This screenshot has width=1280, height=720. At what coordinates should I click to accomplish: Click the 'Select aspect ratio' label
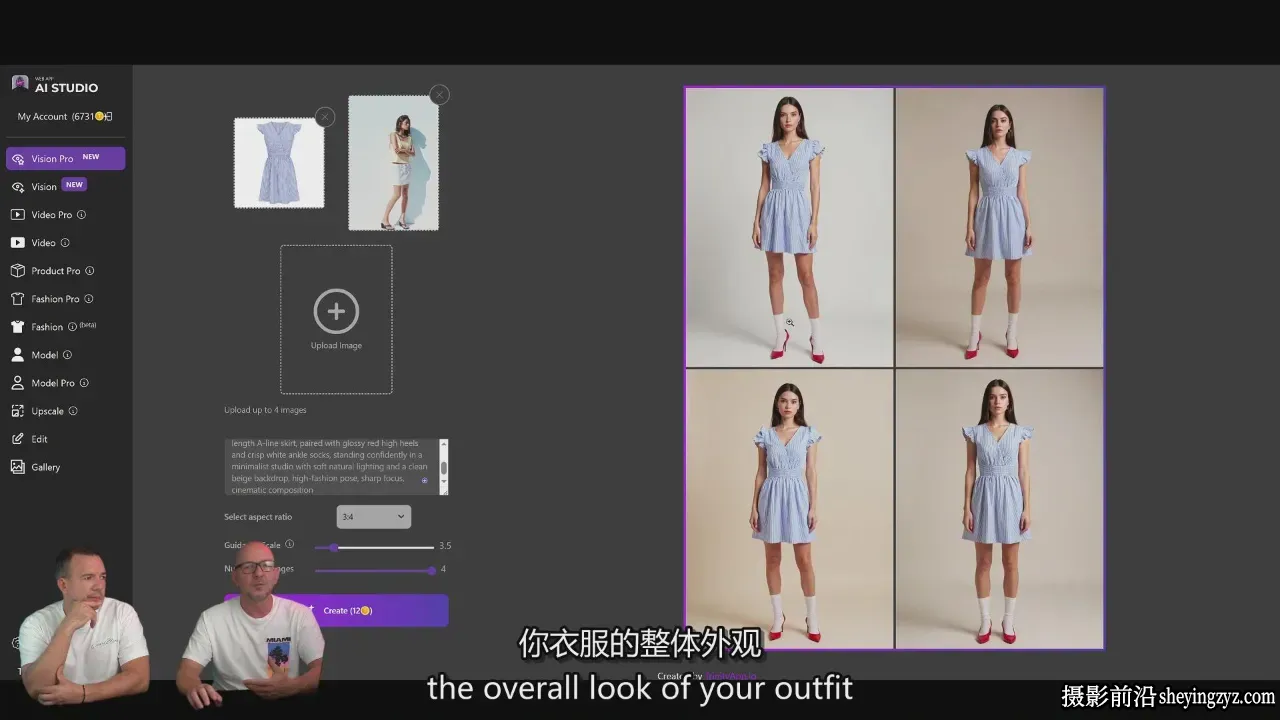coord(258,517)
